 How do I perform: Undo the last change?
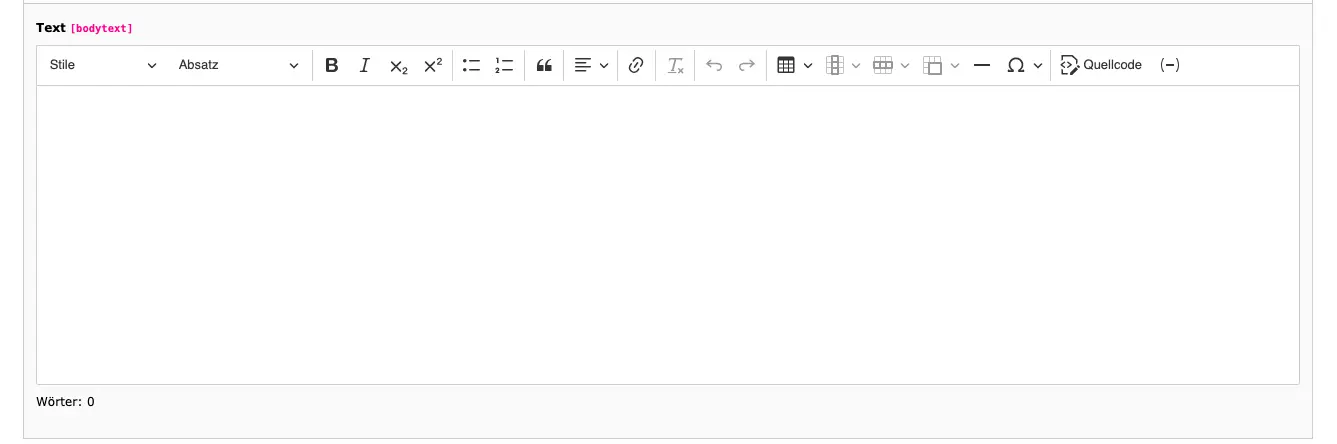point(714,66)
